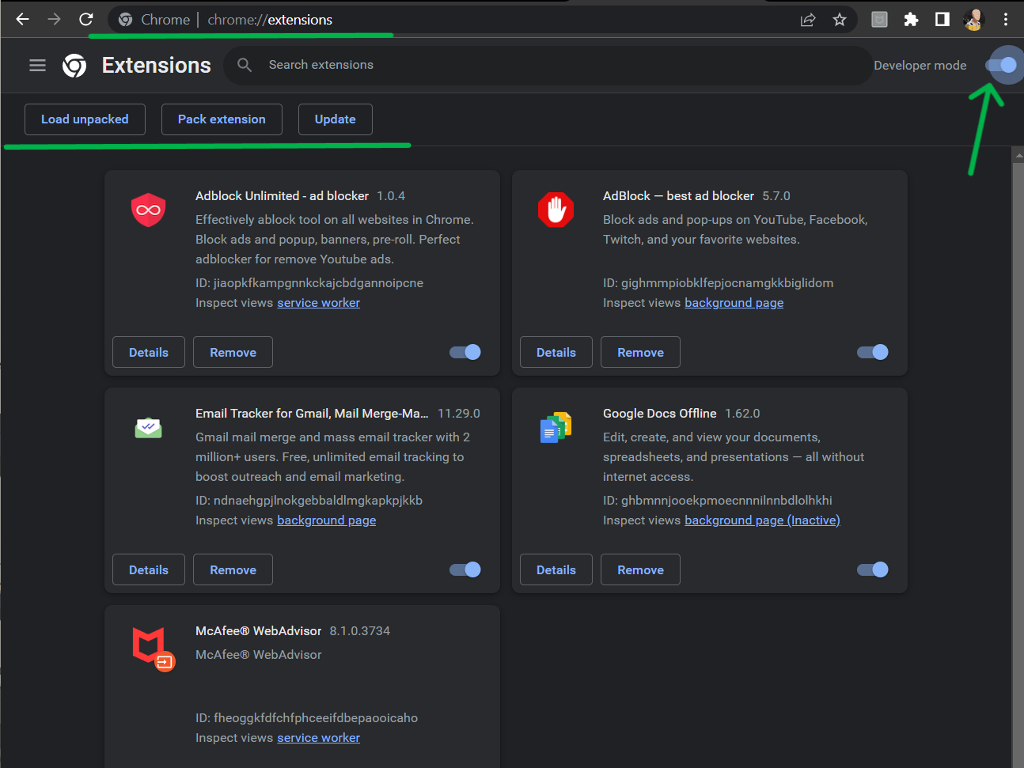Click Load unpacked button
The height and width of the screenshot is (768, 1024).
(85, 119)
